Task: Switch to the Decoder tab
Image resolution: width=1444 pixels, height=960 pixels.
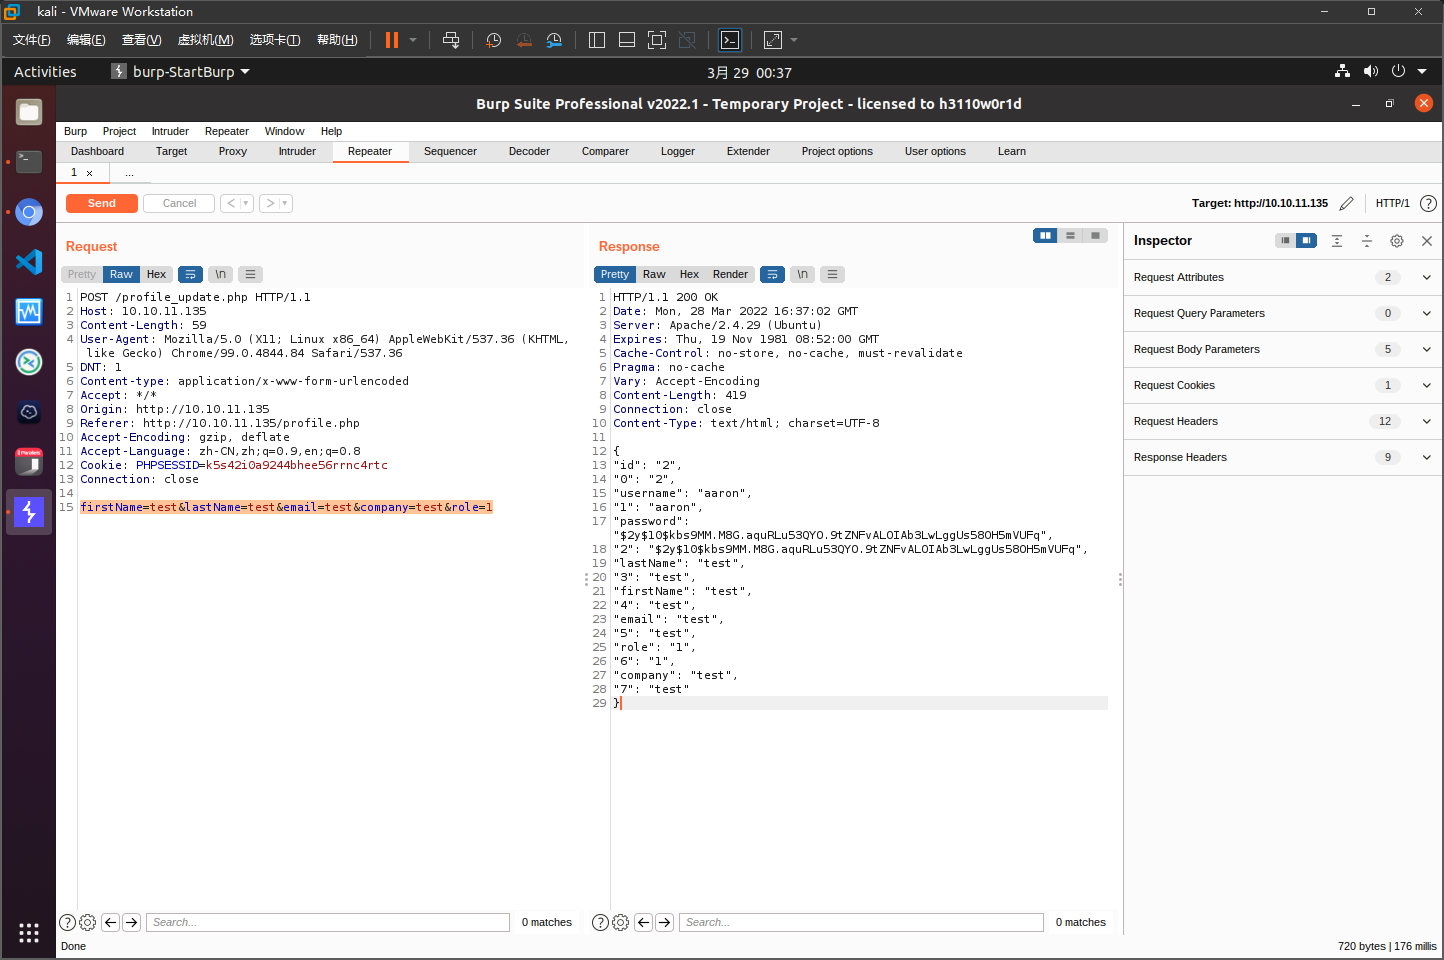Action: click(x=529, y=152)
